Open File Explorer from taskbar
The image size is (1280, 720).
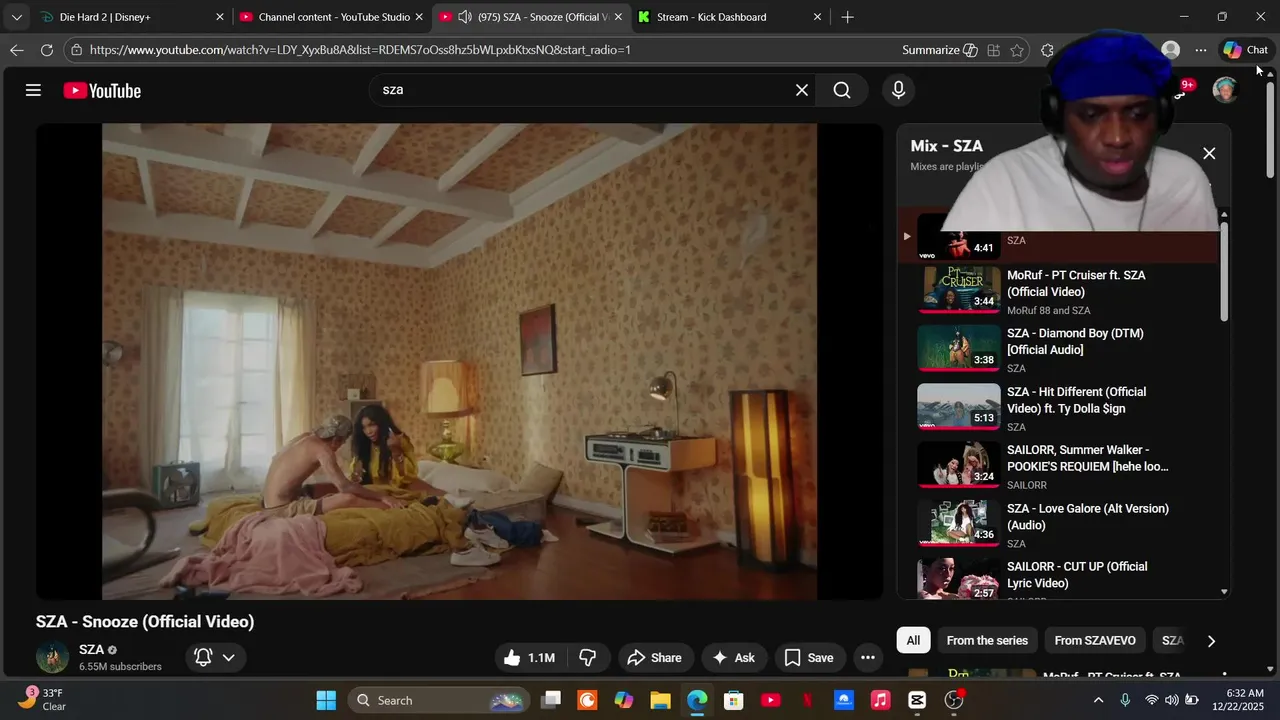click(660, 700)
